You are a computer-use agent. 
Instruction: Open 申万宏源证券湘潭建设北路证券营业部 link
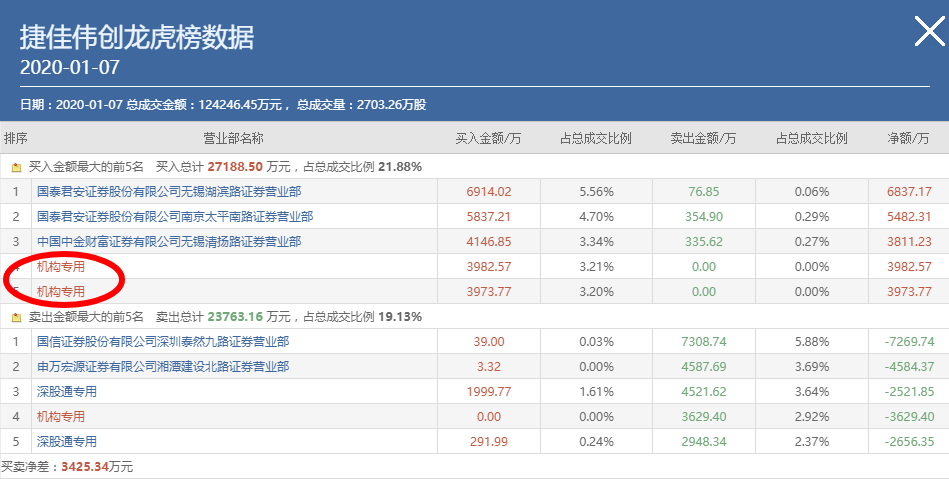[163, 367]
